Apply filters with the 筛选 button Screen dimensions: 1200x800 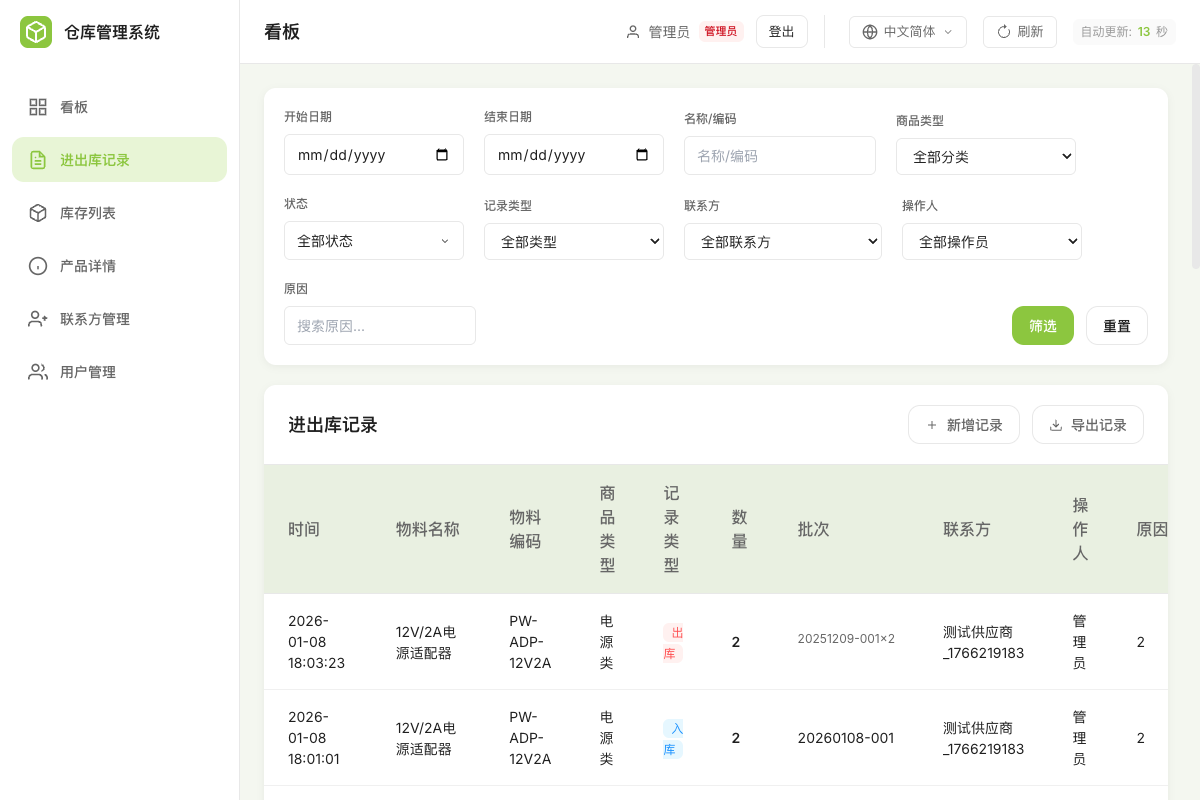(1043, 326)
